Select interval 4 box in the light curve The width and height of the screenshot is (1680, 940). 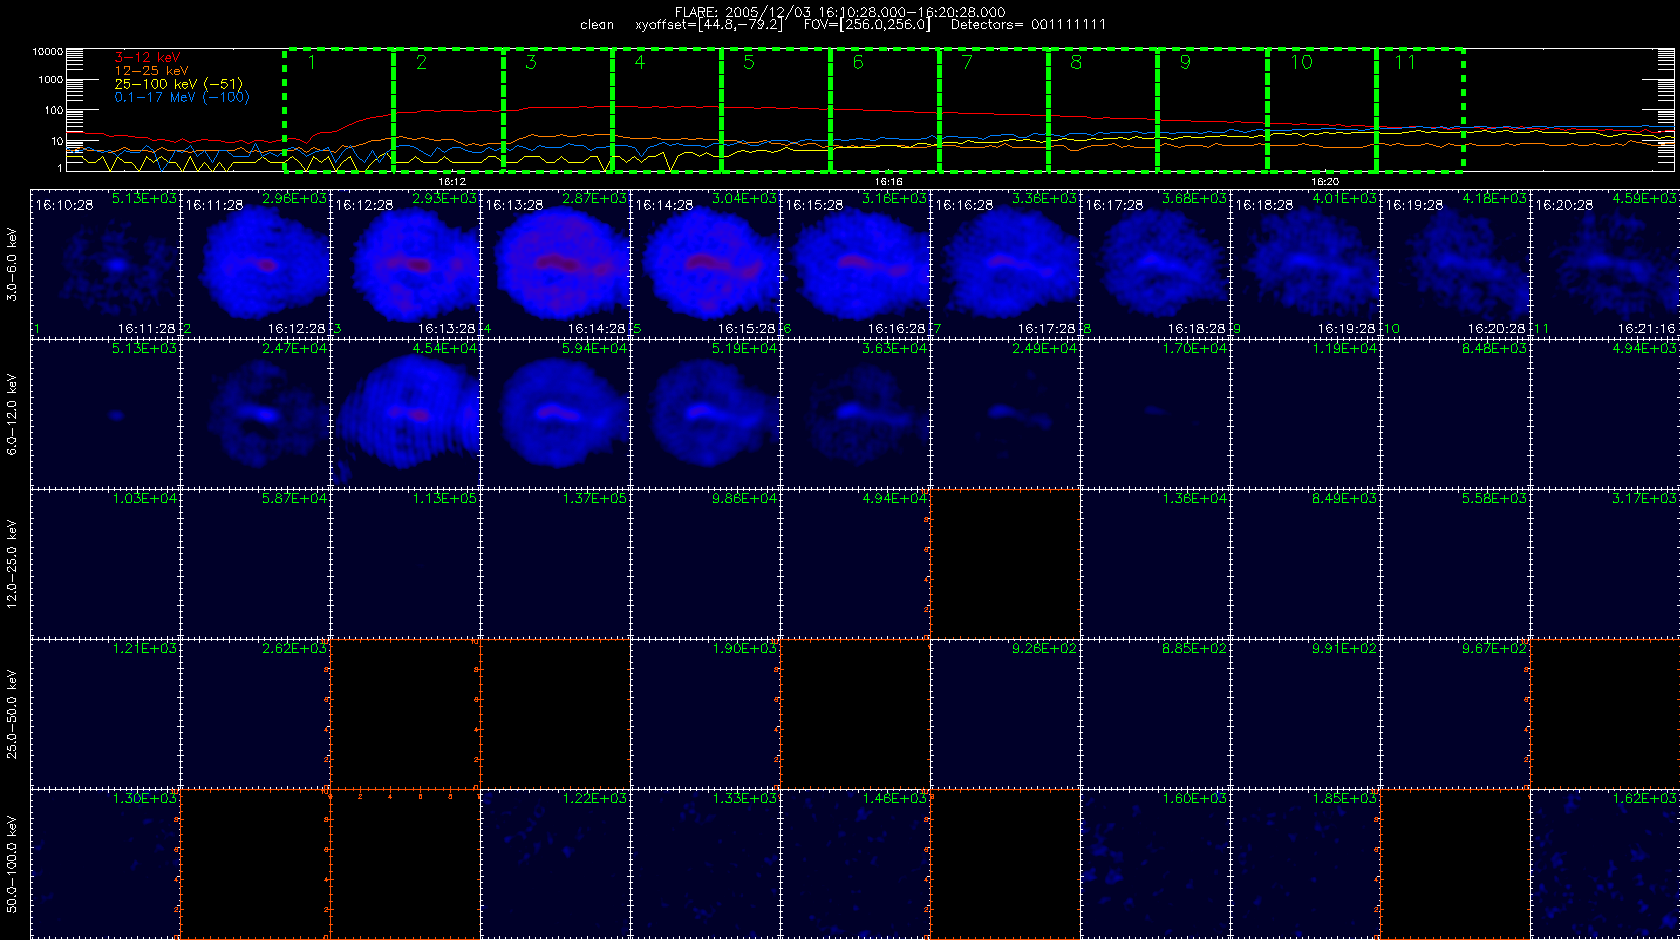(x=667, y=110)
